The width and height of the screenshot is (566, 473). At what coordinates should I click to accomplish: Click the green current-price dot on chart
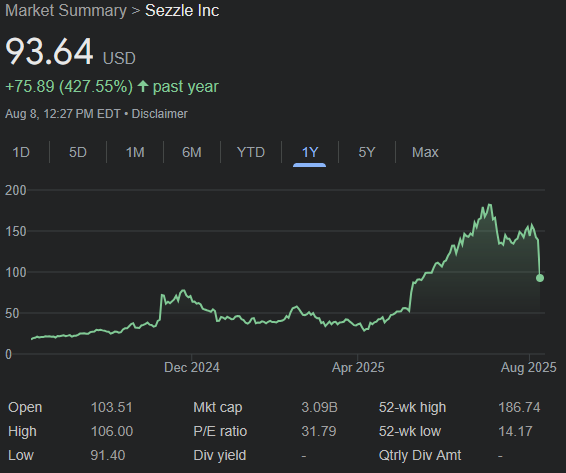coord(540,278)
